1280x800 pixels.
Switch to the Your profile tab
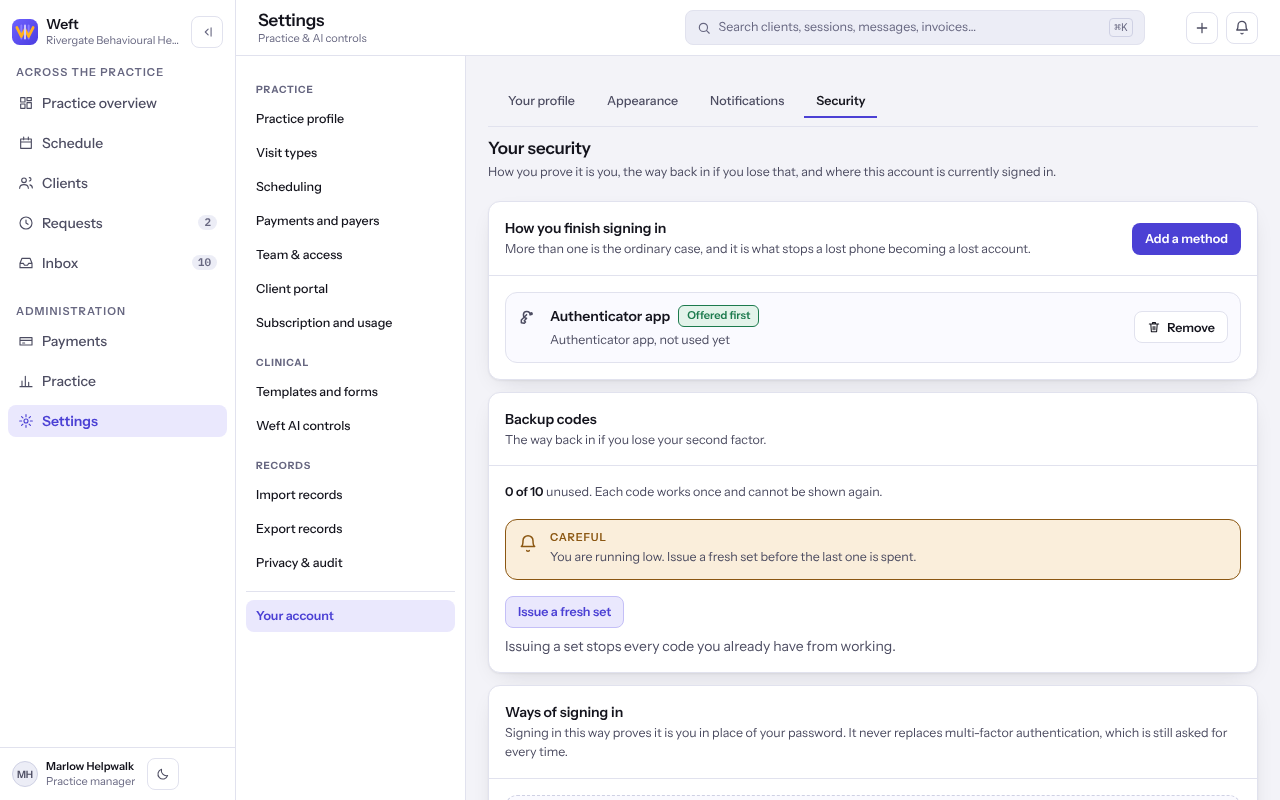click(x=541, y=101)
